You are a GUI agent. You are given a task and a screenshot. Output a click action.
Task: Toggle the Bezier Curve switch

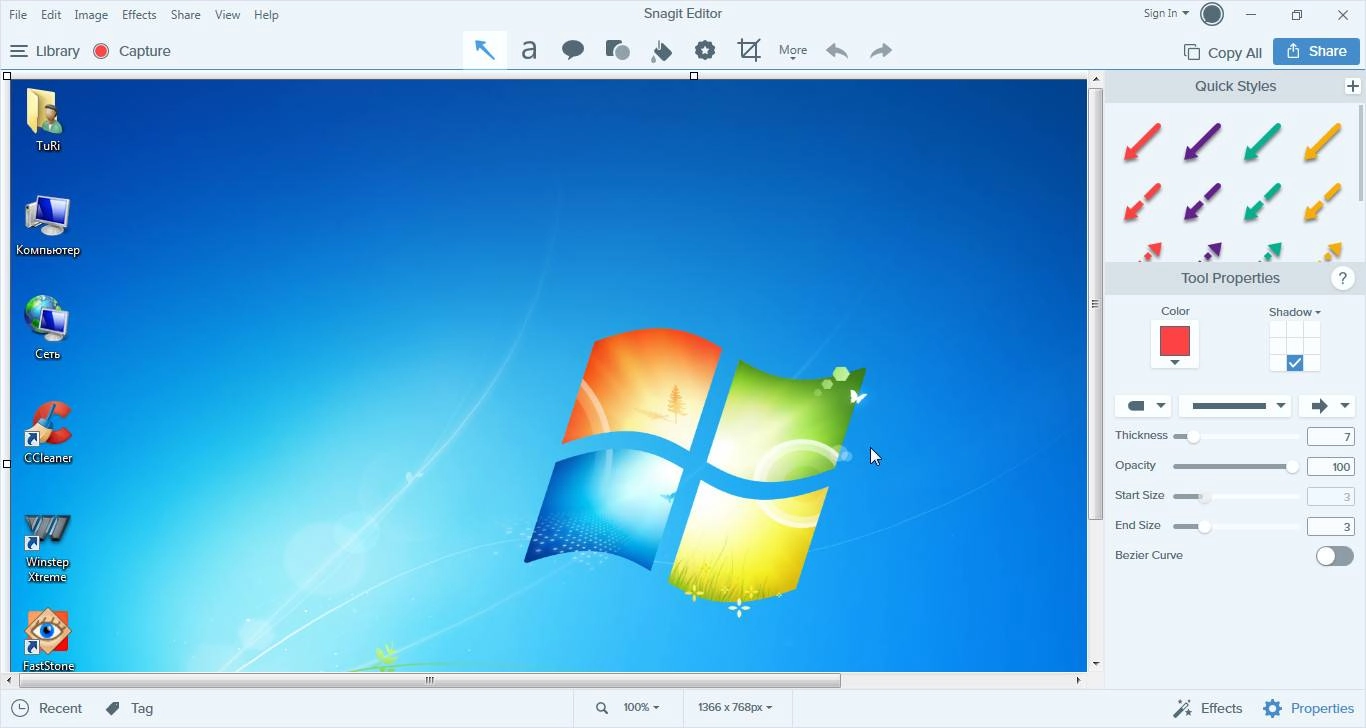[1334, 556]
